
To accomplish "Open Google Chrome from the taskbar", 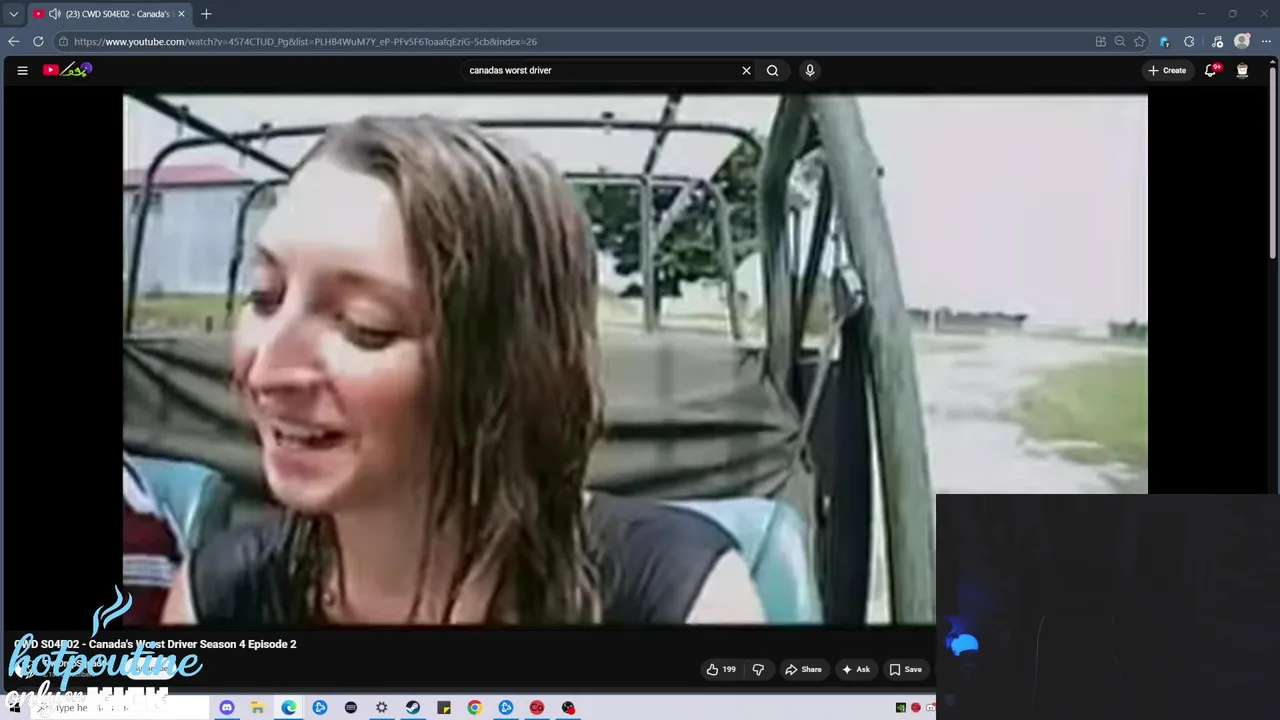I will [x=474, y=708].
